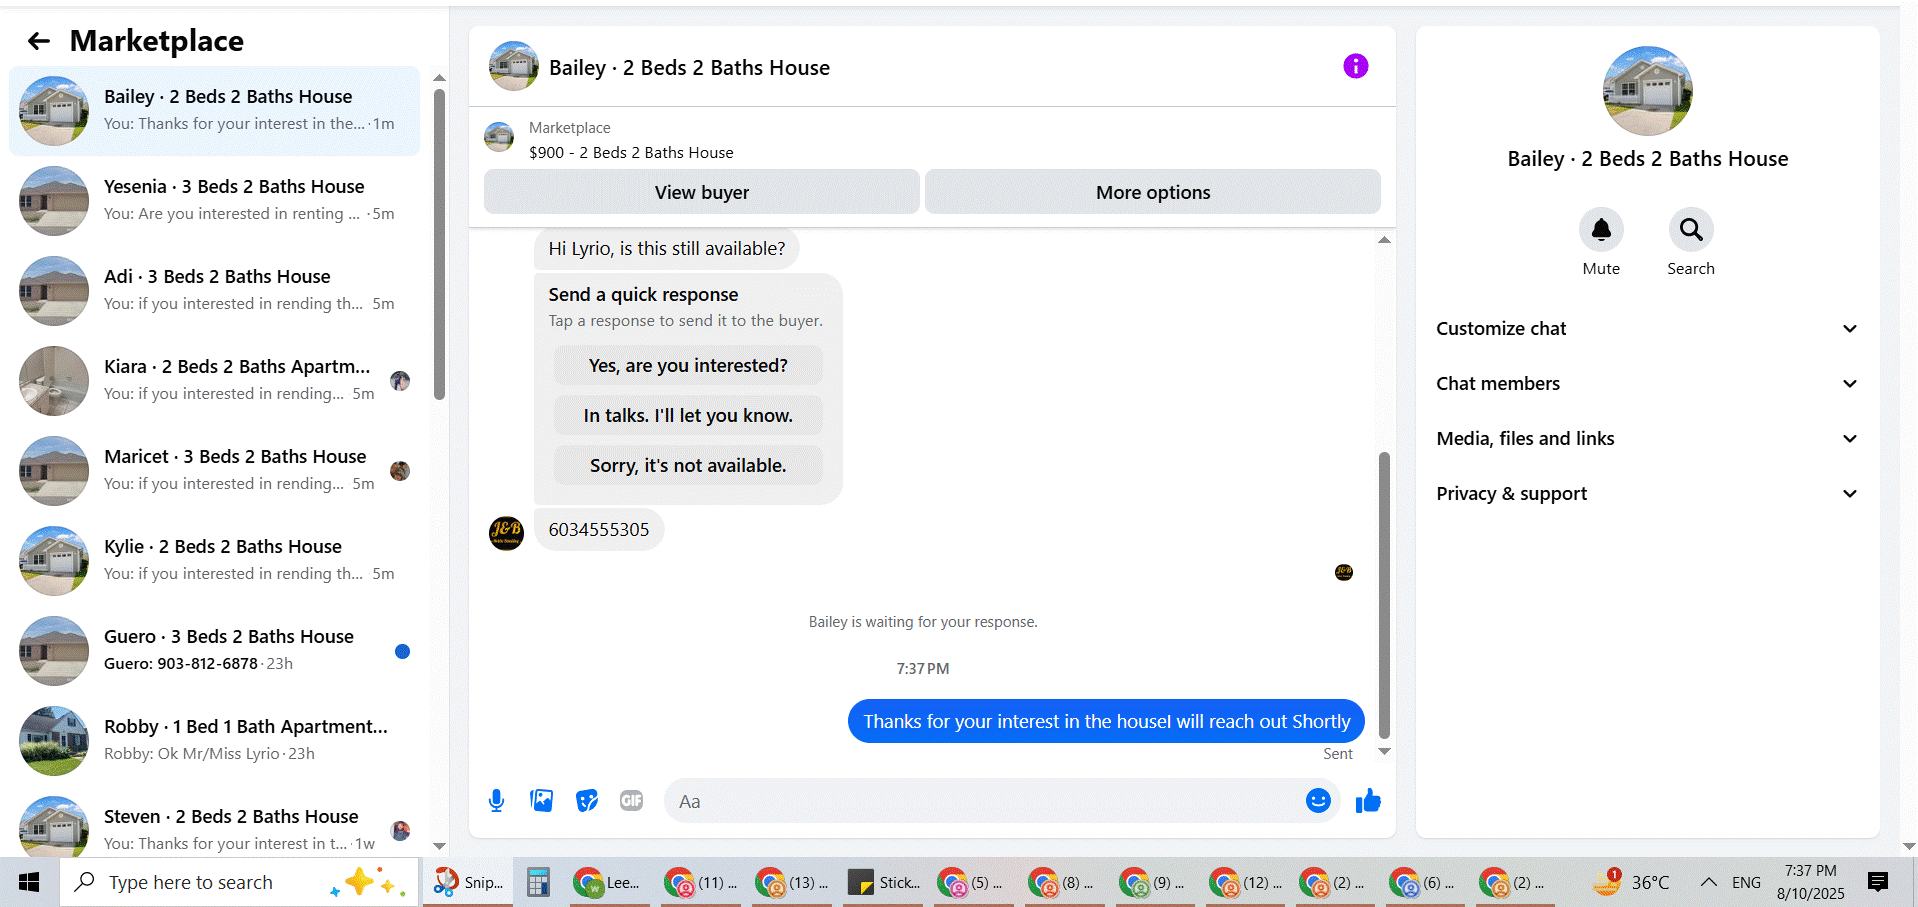Expand the Customize chat section
Screen dimensions: 1918x907
1647,329
